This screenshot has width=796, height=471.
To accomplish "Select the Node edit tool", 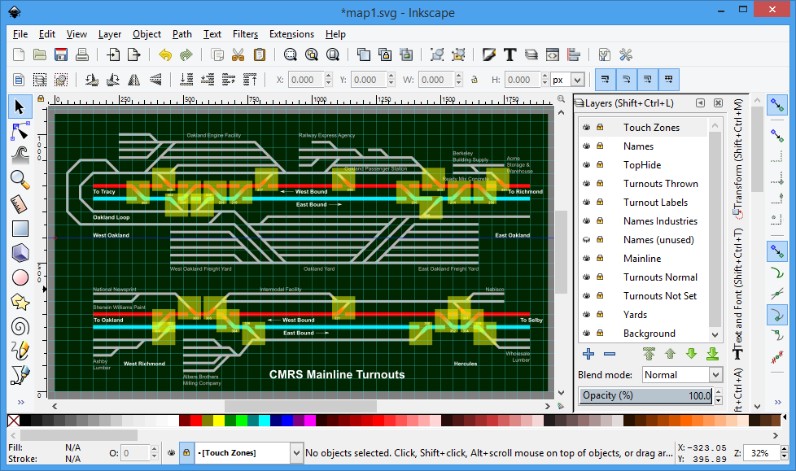I will coord(19,131).
